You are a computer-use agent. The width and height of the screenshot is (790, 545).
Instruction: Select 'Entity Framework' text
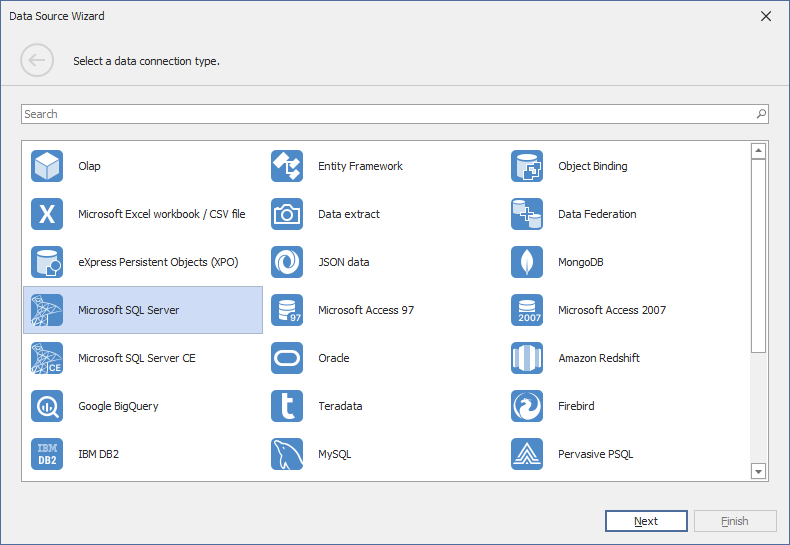(x=360, y=166)
